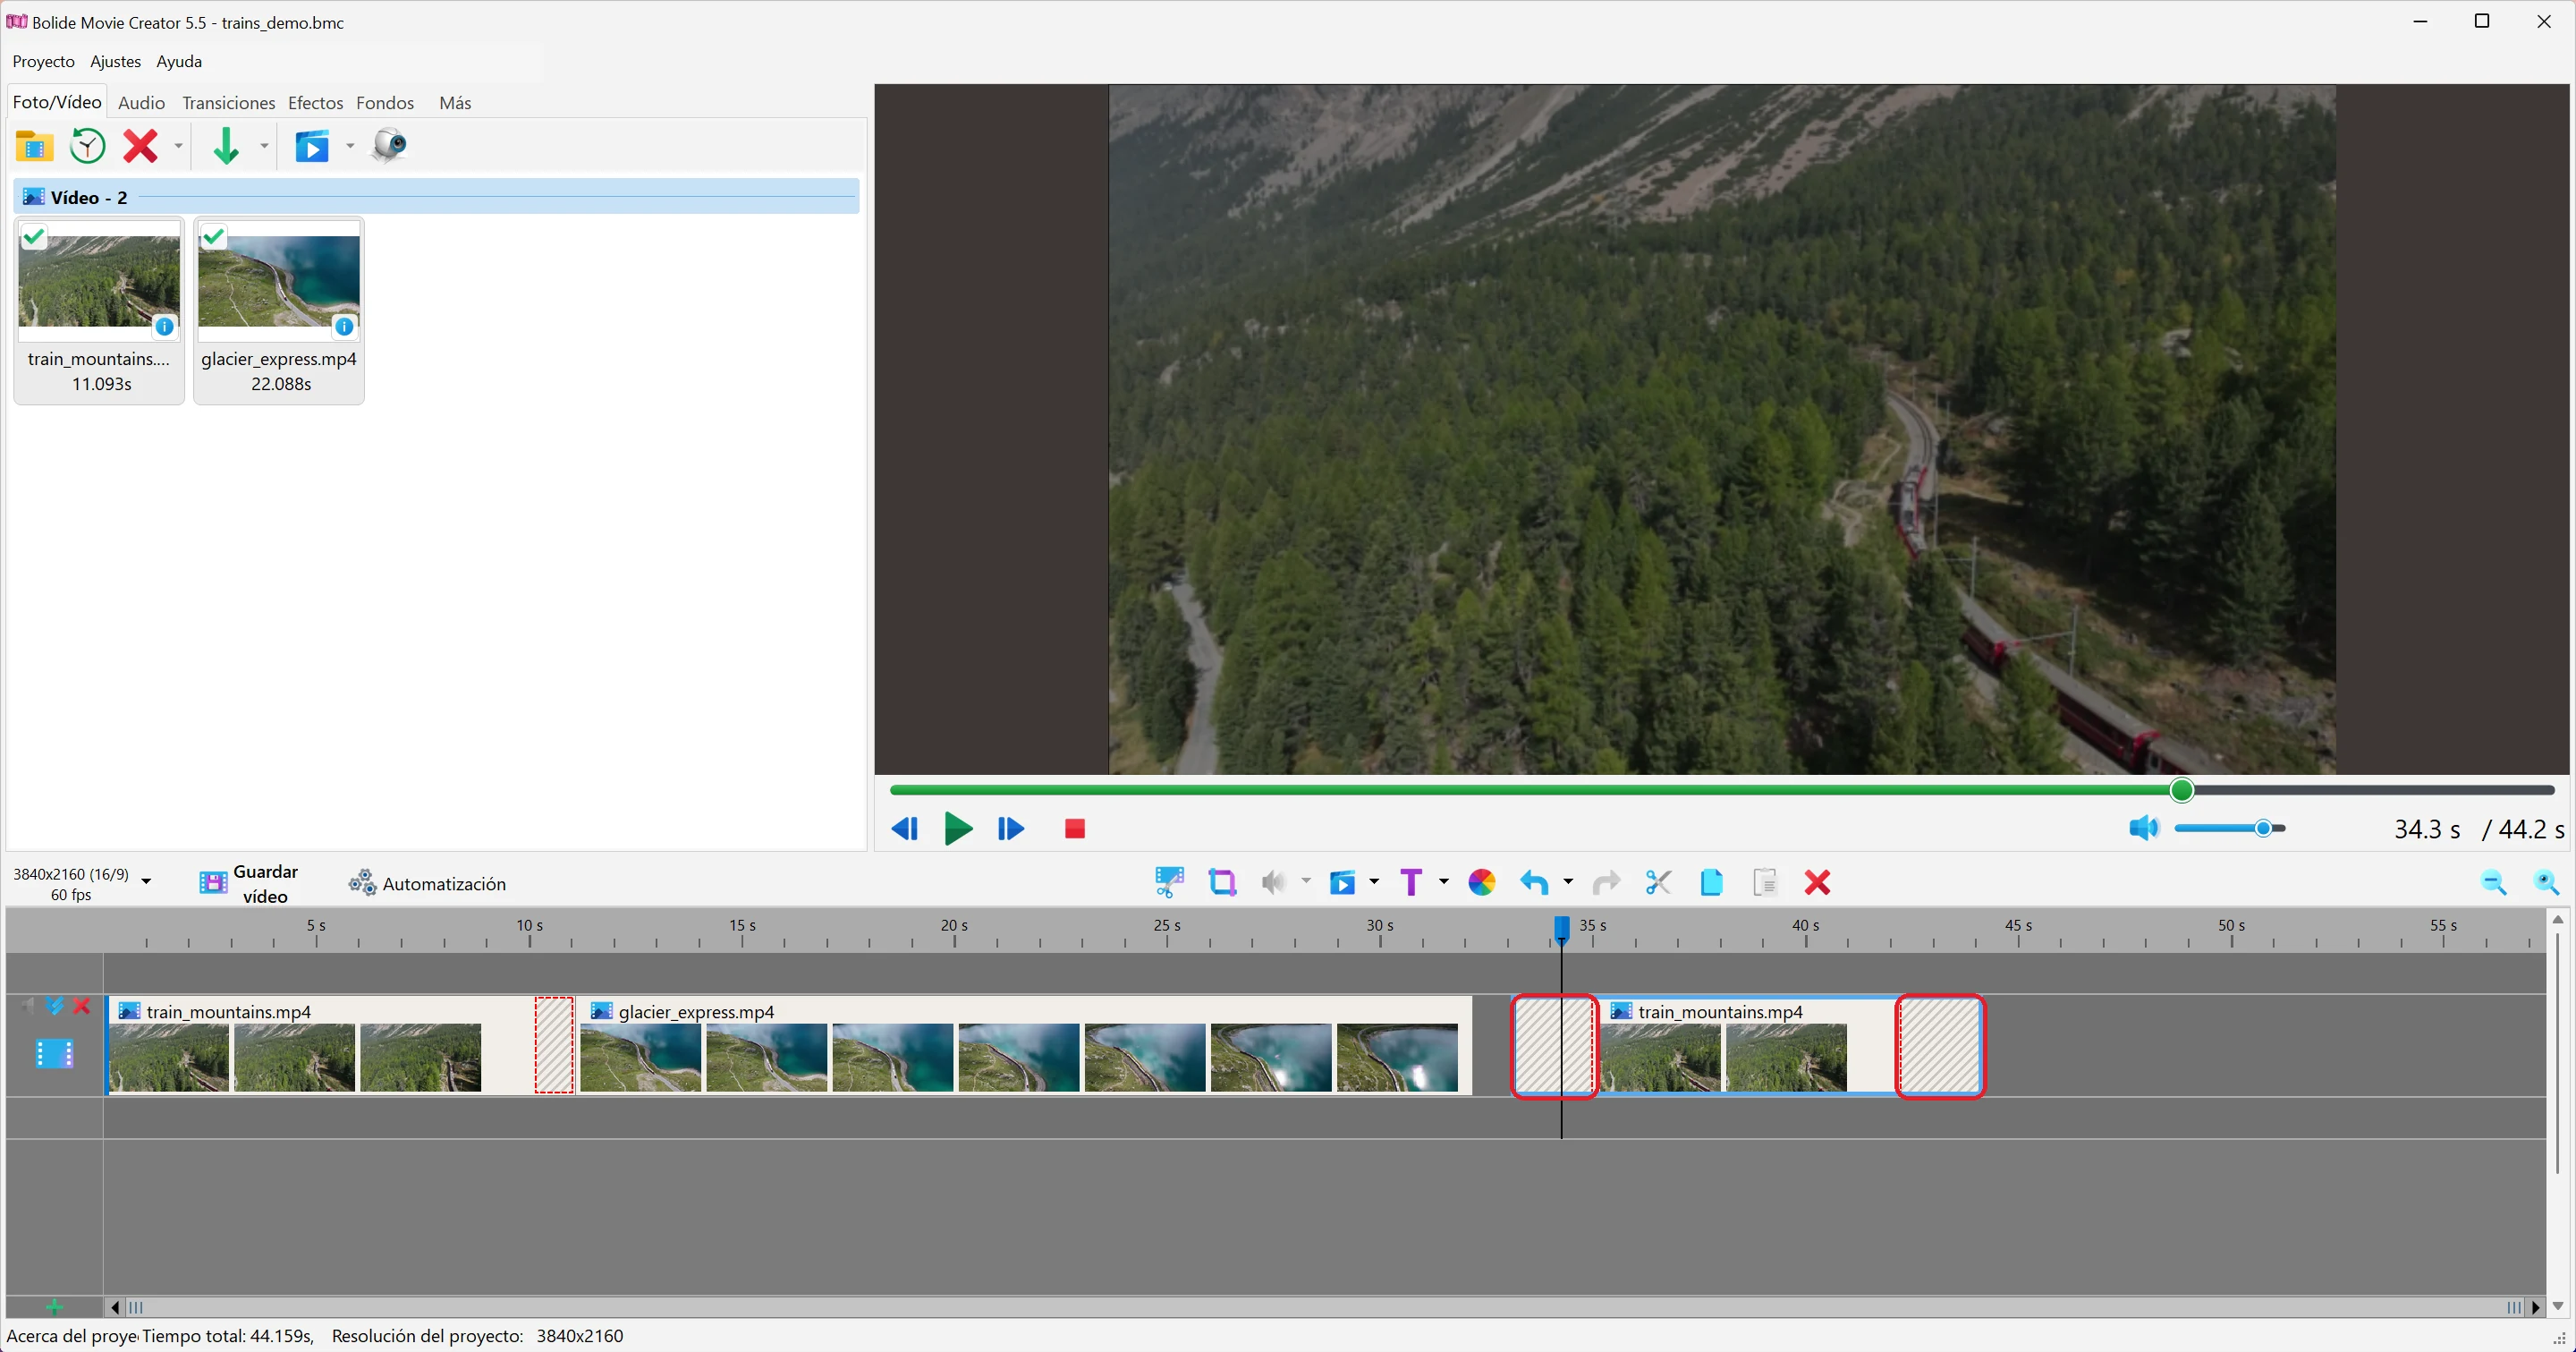The width and height of the screenshot is (2576, 1352).
Task: Click the greyed speaker volume icon in timeline toolbar
Action: click(1273, 882)
